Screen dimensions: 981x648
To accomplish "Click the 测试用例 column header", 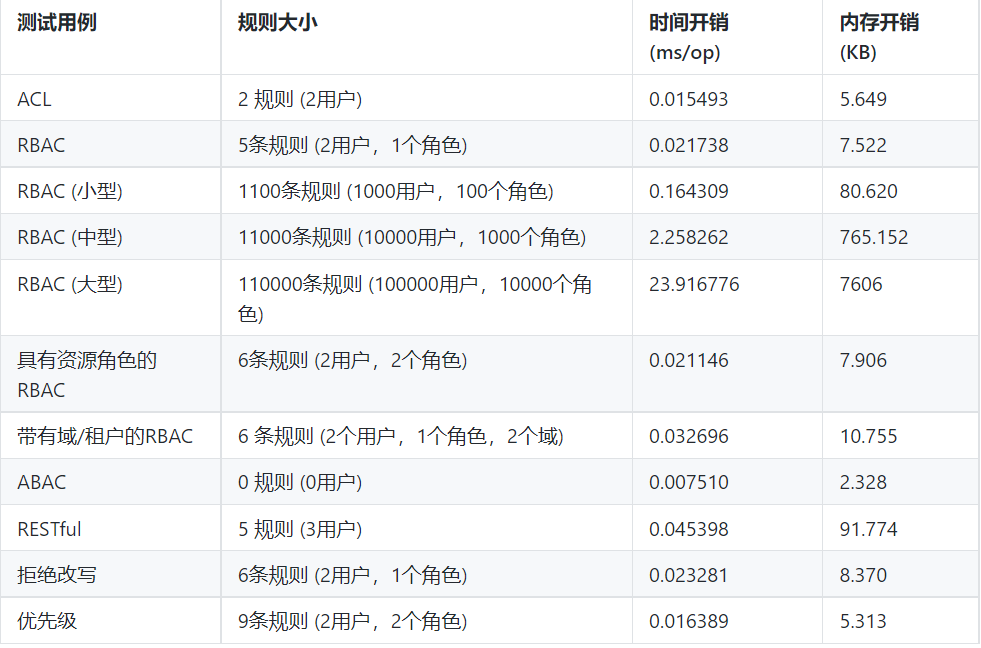I will (57, 23).
